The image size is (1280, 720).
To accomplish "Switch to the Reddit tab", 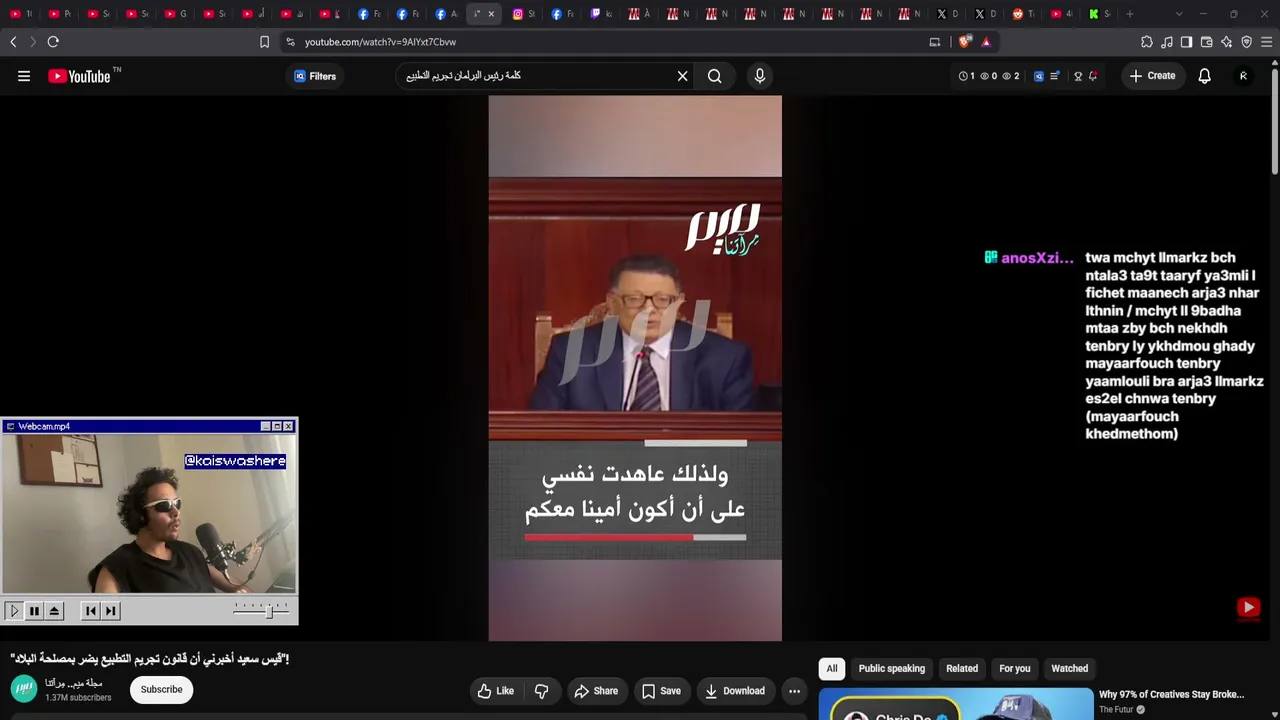I will (x=1024, y=14).
